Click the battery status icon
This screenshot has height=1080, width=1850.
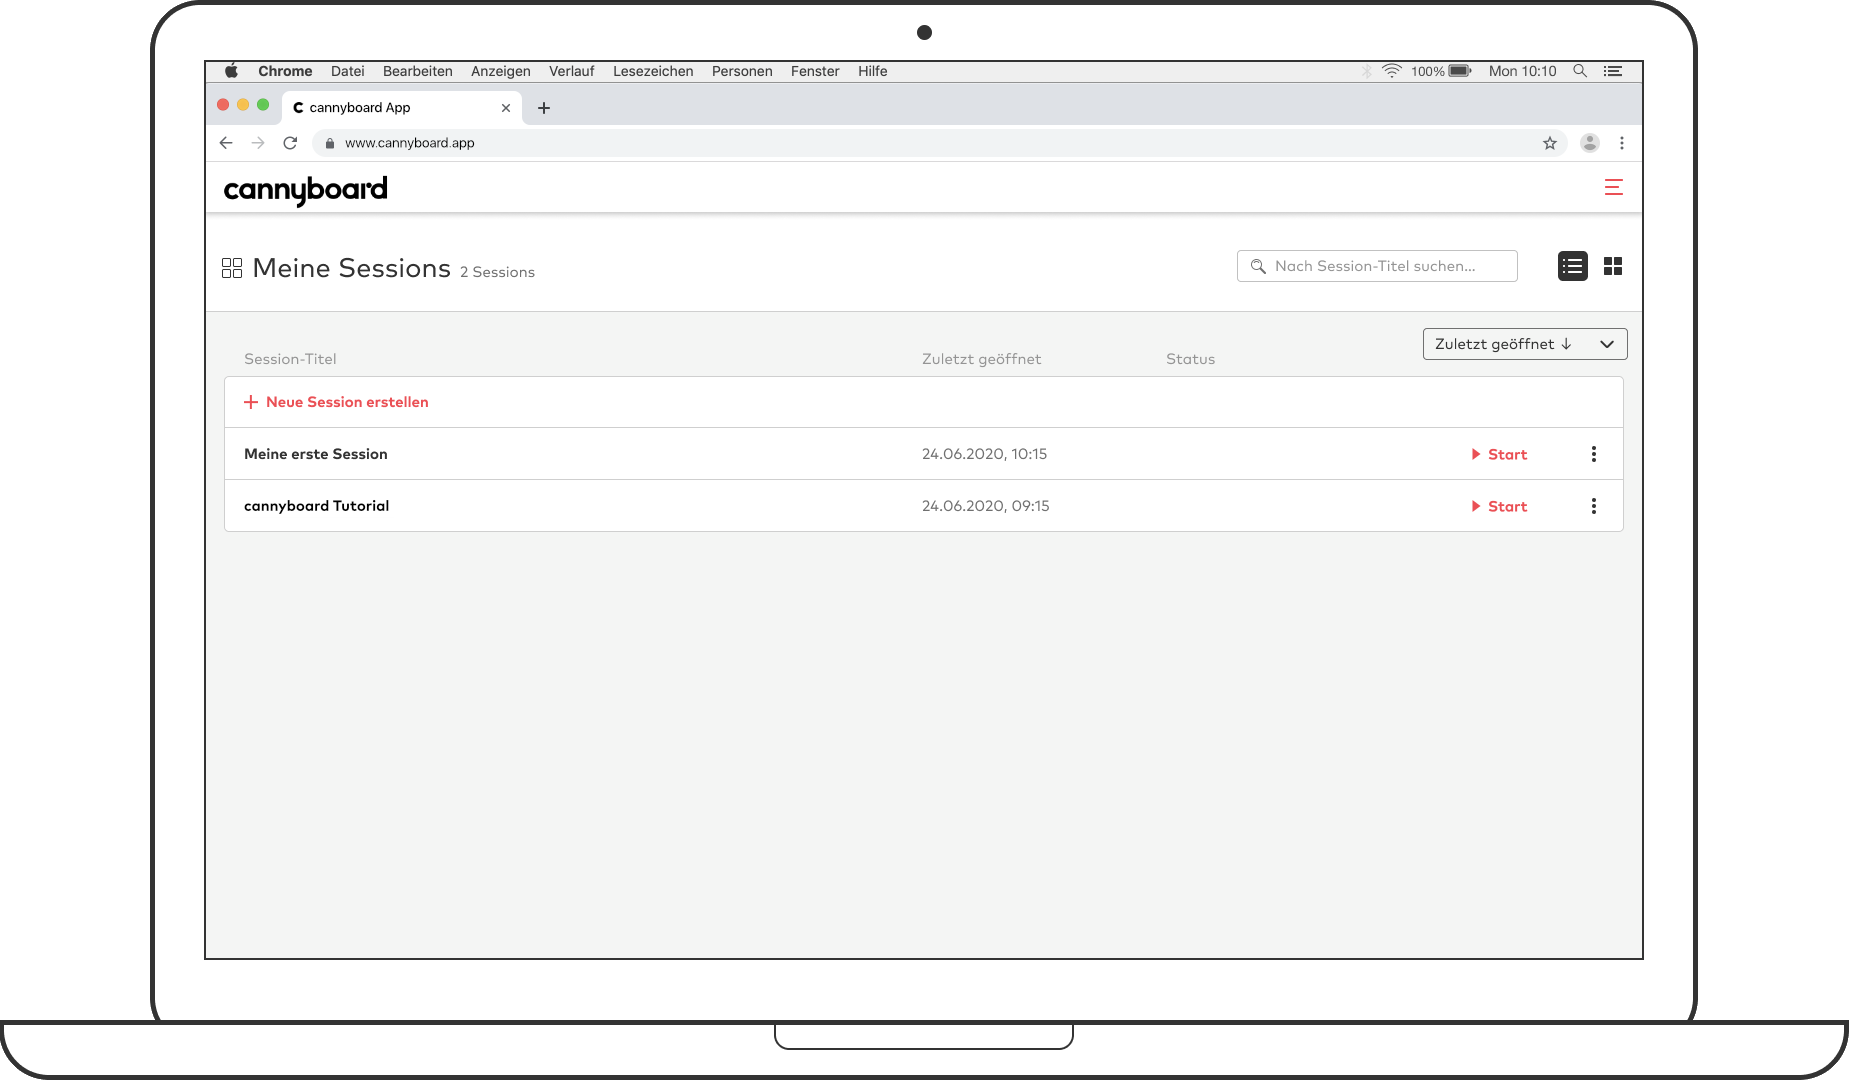(x=1460, y=71)
